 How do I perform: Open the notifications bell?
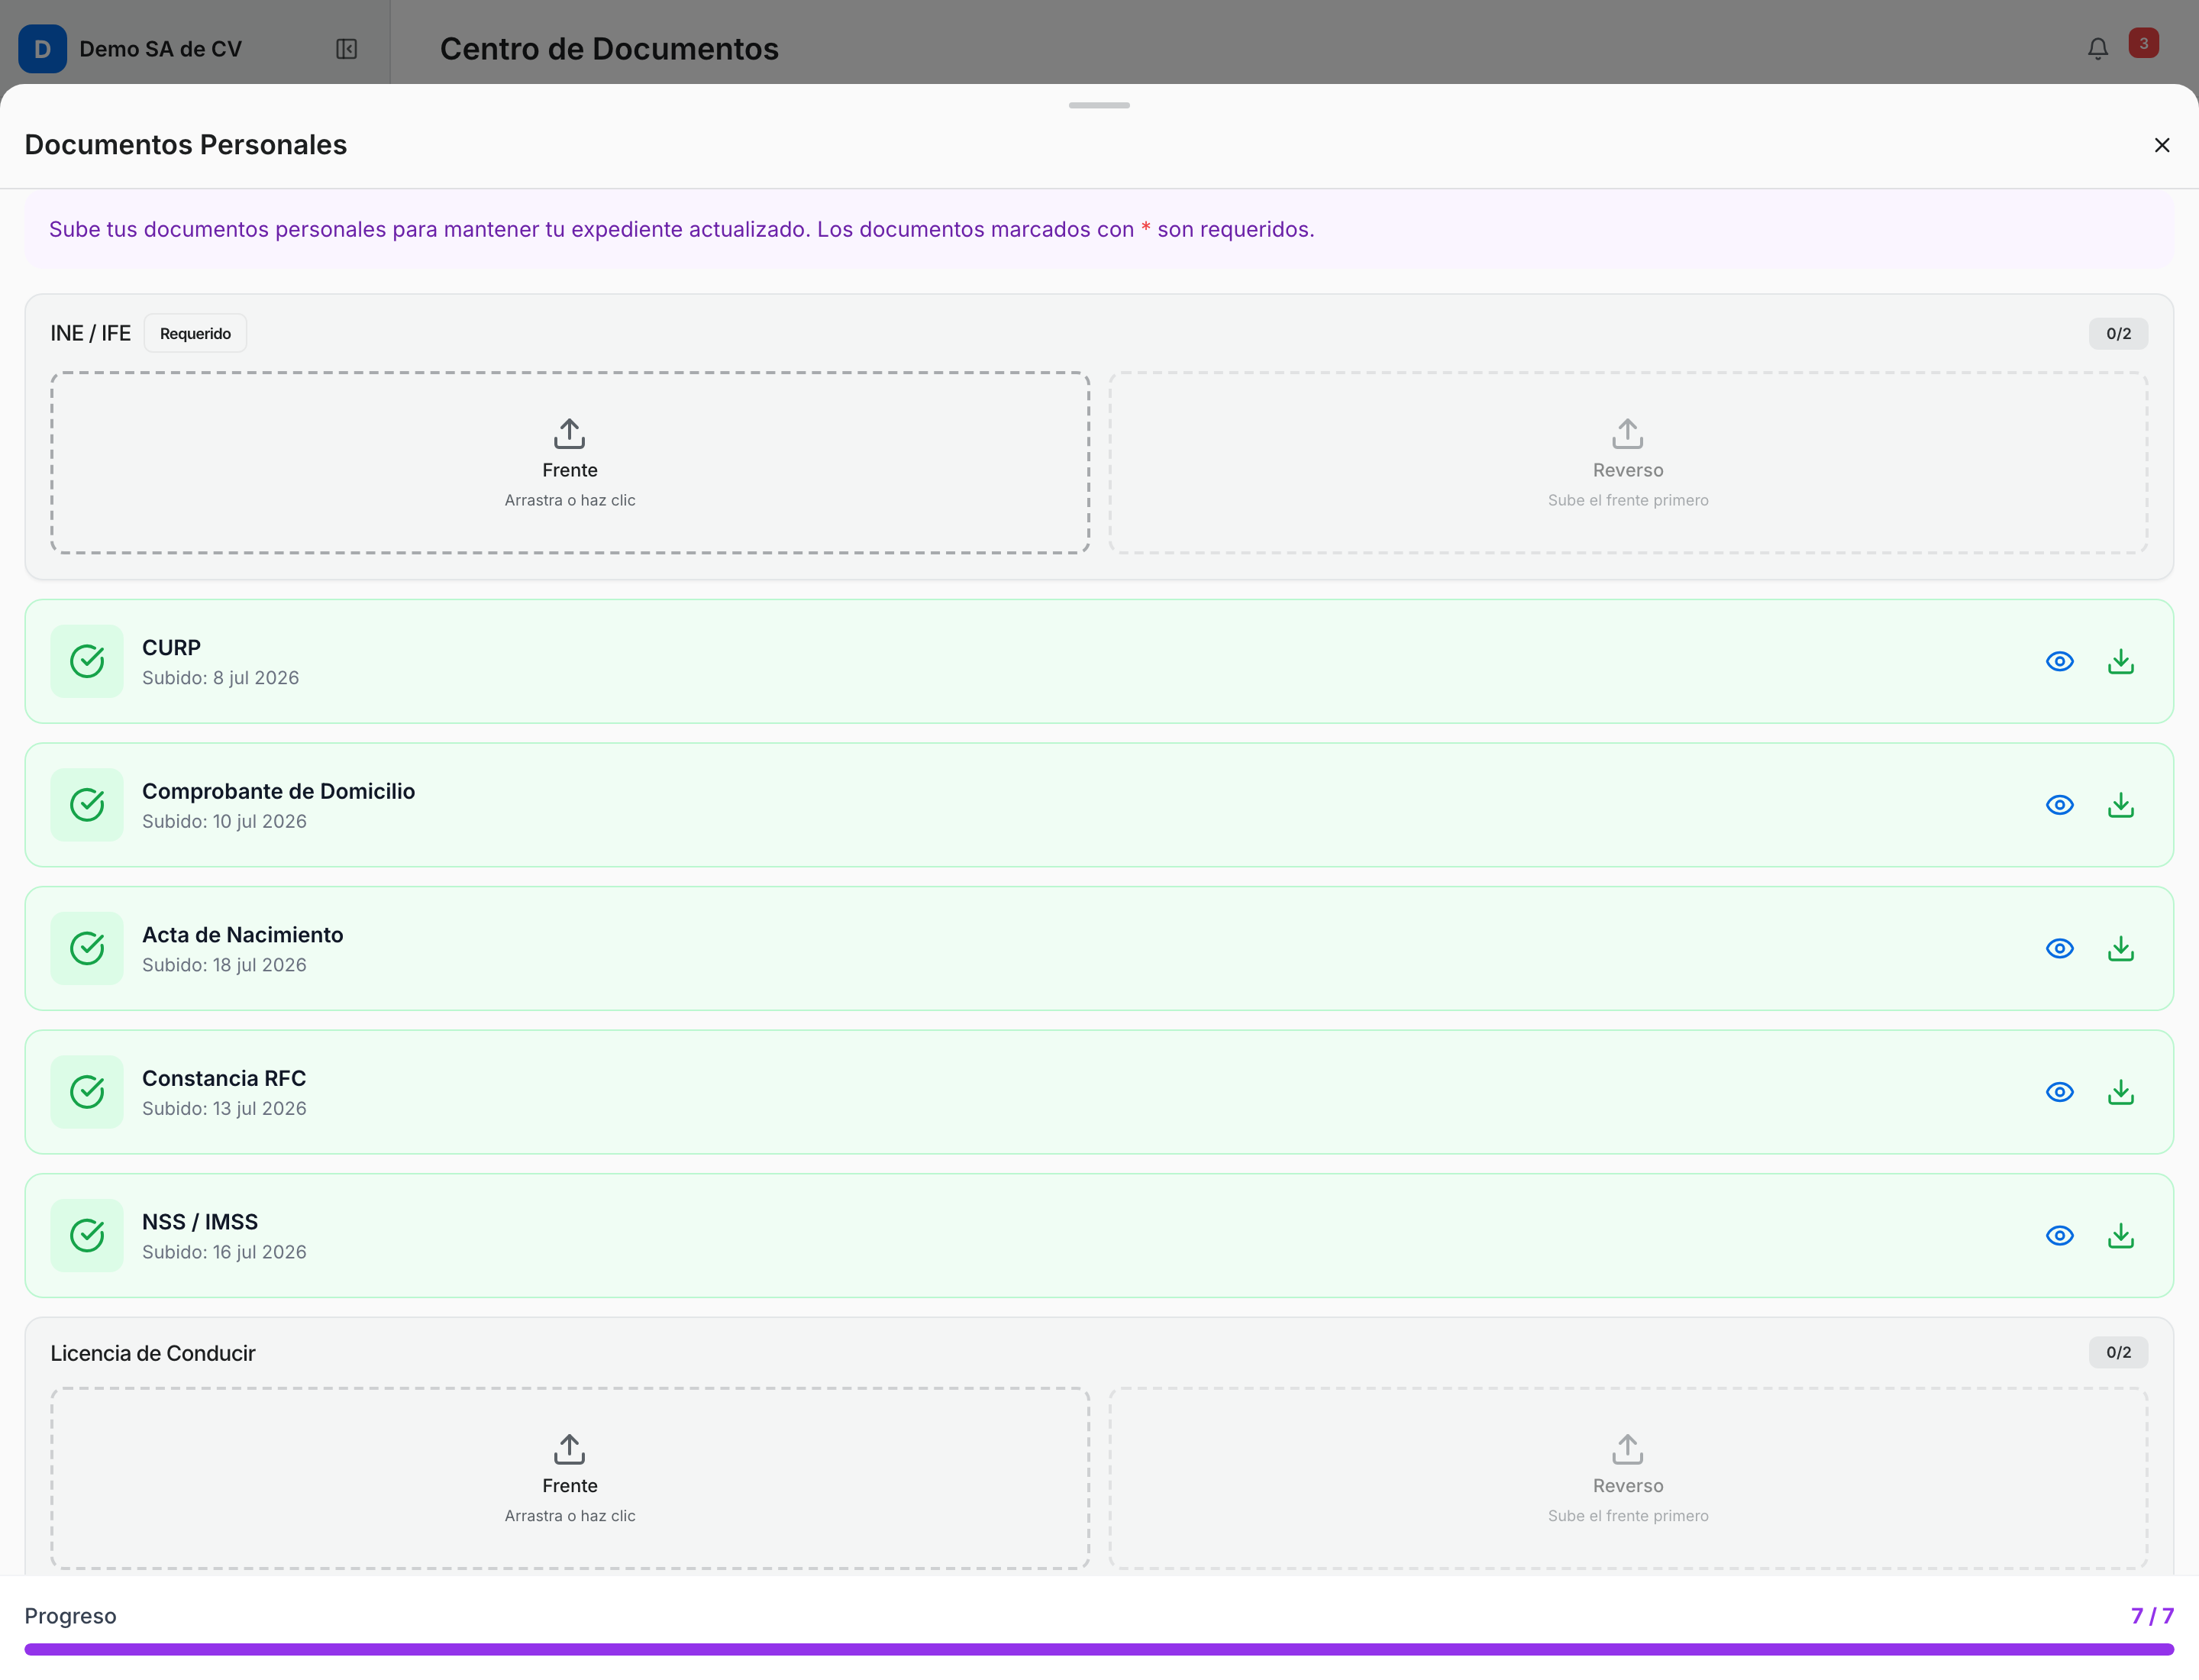pyautogui.click(x=2098, y=48)
